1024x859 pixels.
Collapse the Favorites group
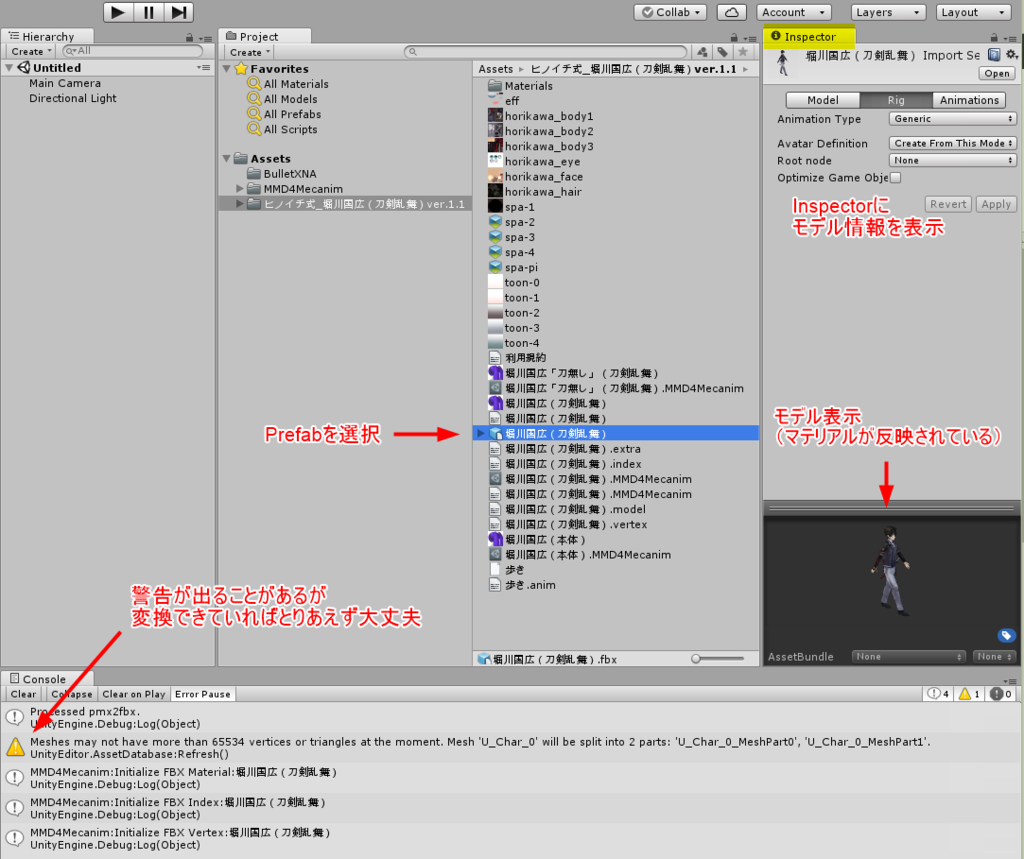pos(227,69)
